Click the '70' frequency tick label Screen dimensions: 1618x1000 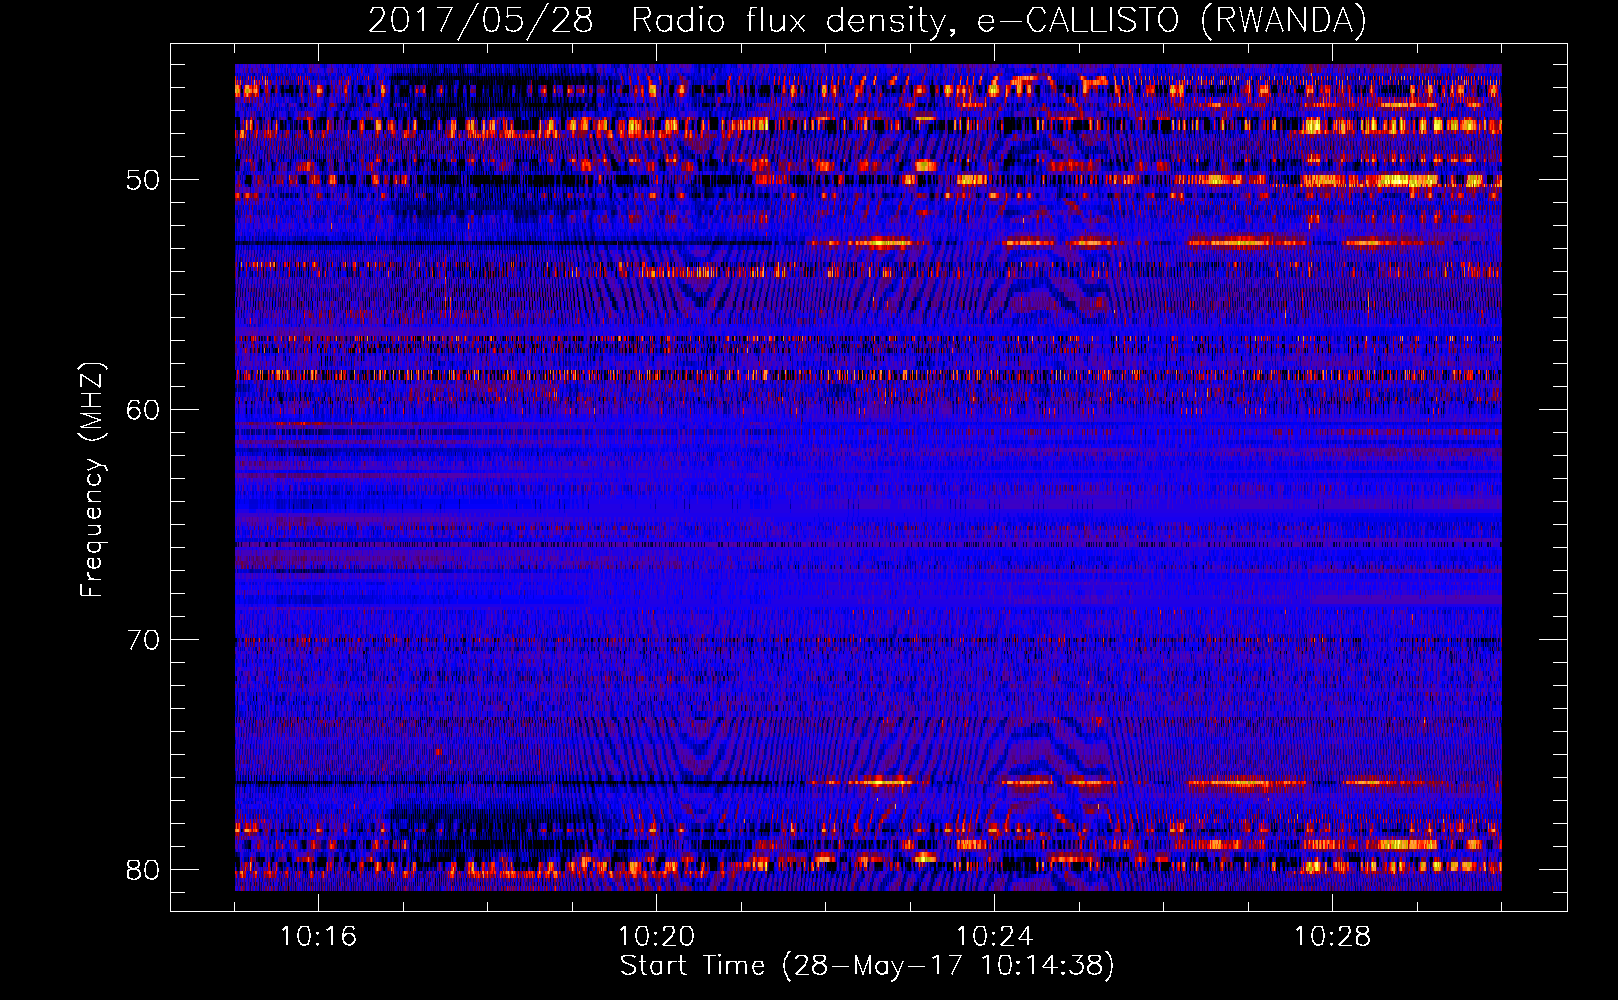[143, 640]
